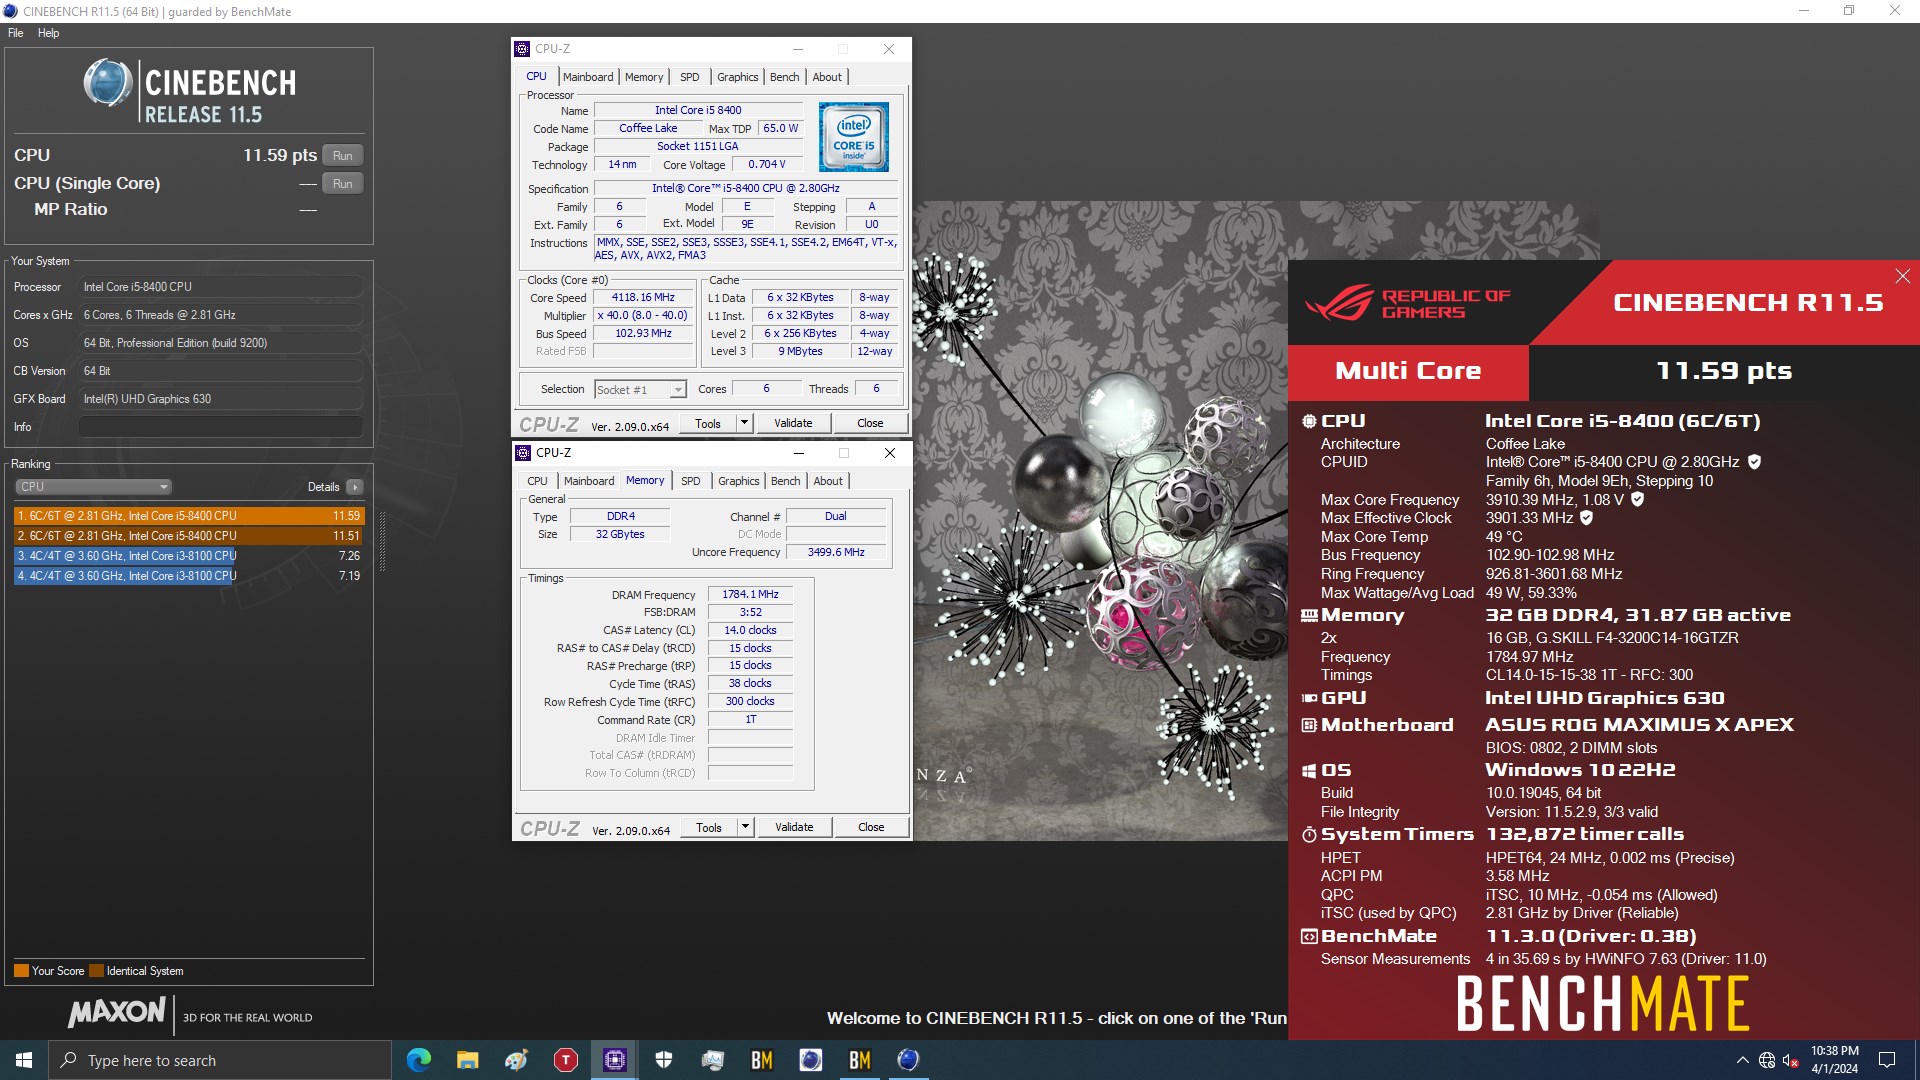
Task: Click Close in the upper CPU-Z window
Action: point(870,423)
